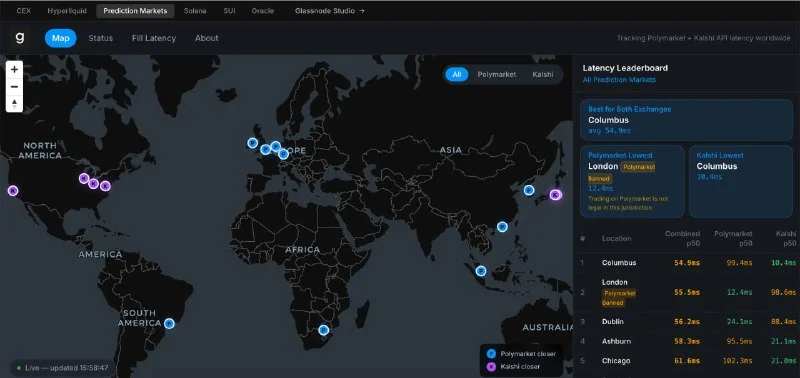Open the Solana tab

(x=195, y=11)
